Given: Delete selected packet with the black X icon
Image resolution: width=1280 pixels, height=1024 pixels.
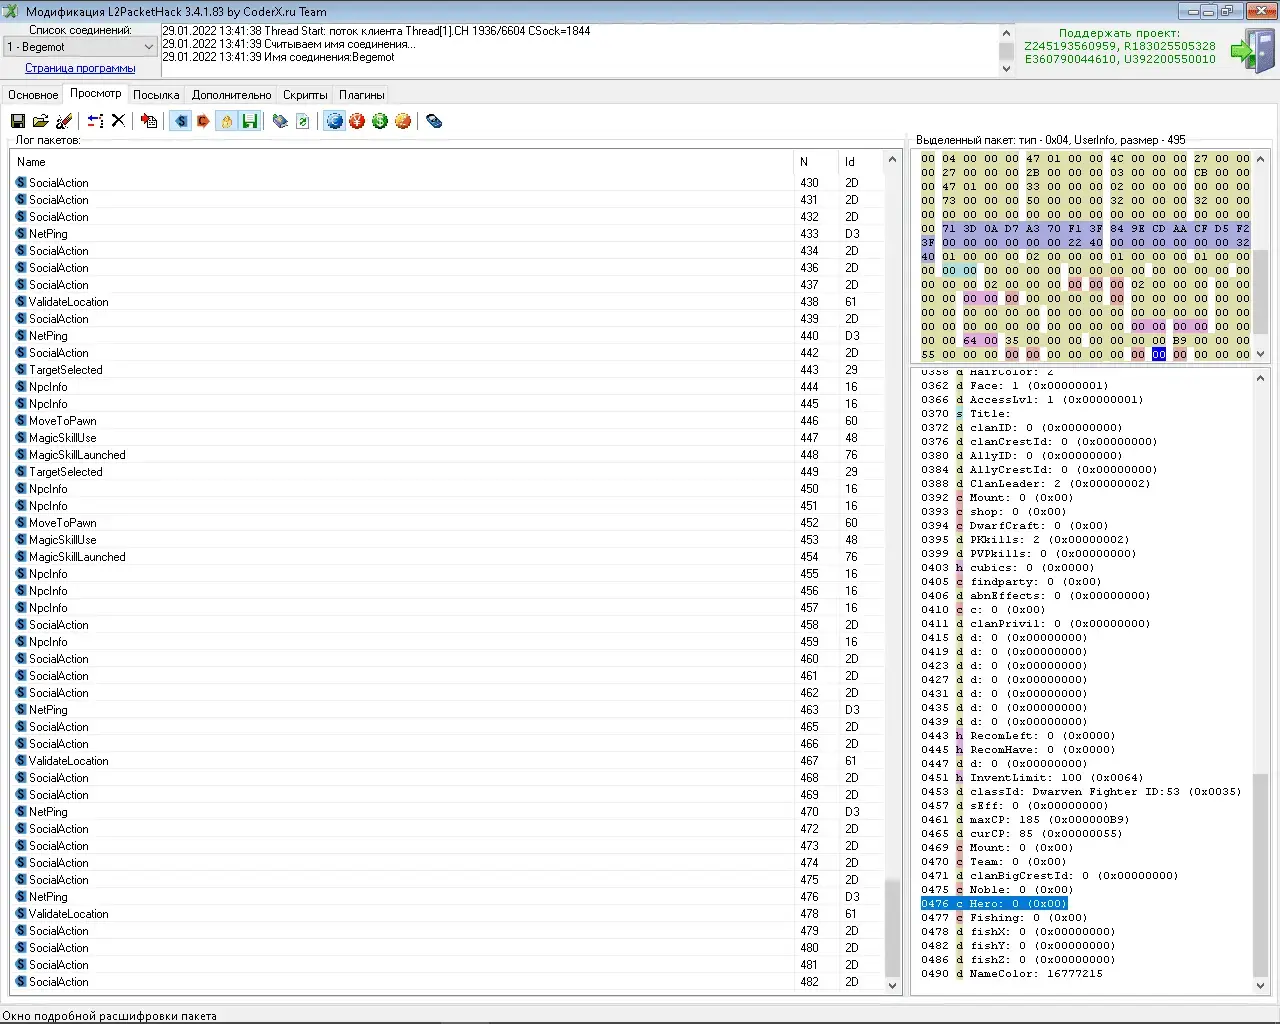Looking at the screenshot, I should coord(118,121).
